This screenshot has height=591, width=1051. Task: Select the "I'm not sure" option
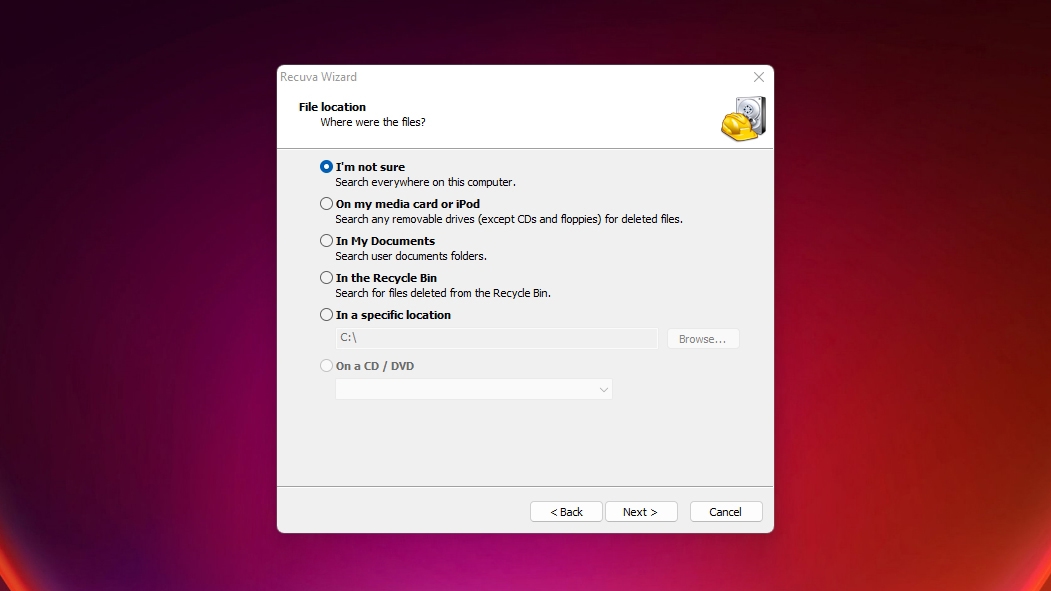point(326,166)
